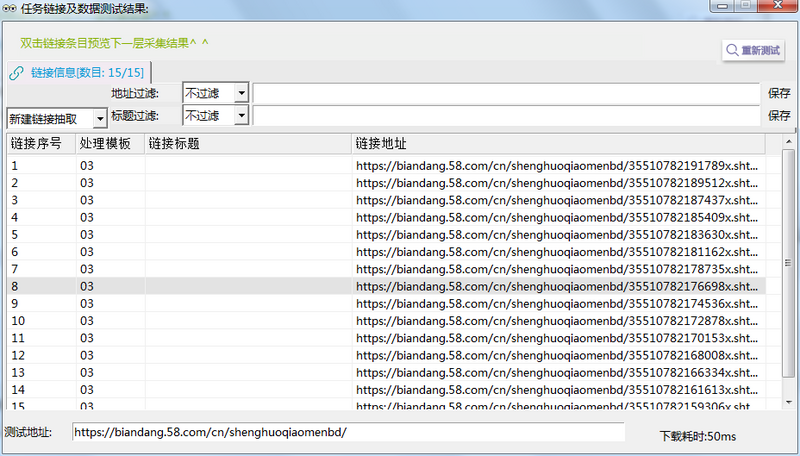This screenshot has width=800, height=456.
Task: Click the 03 template cell in row 3
Action: coord(110,200)
